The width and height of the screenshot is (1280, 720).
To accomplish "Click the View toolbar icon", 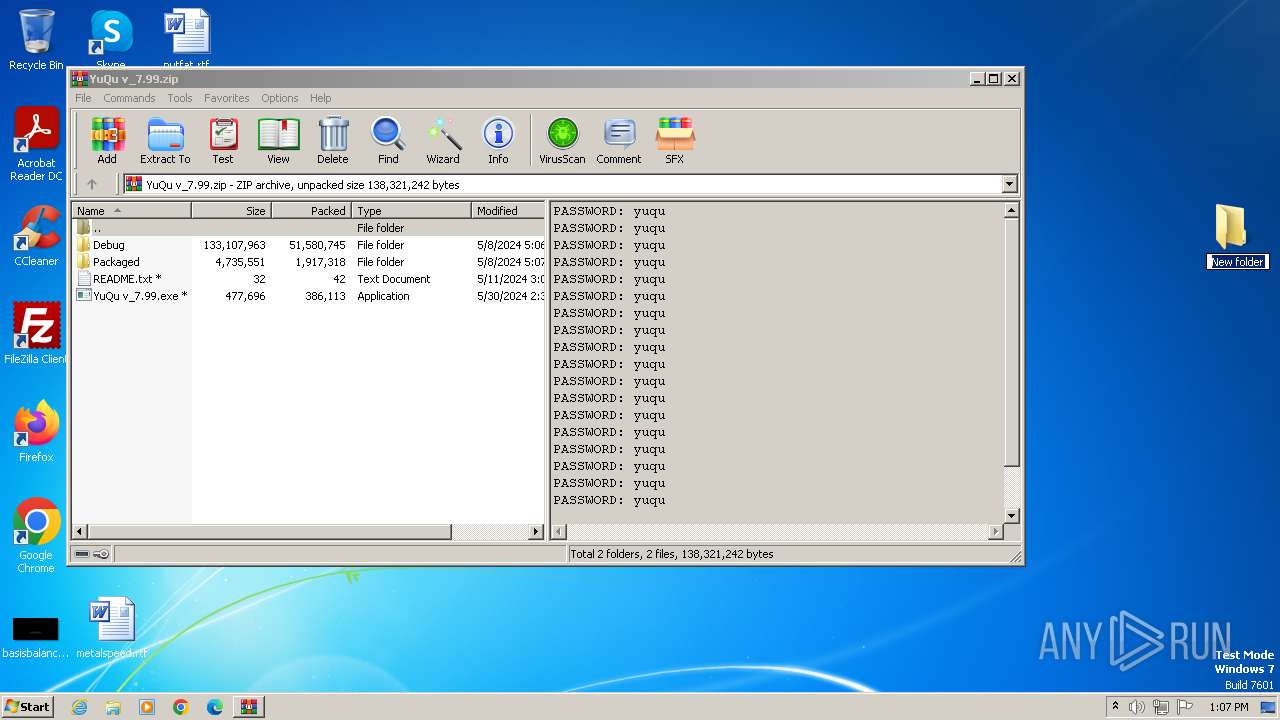I will (278, 141).
